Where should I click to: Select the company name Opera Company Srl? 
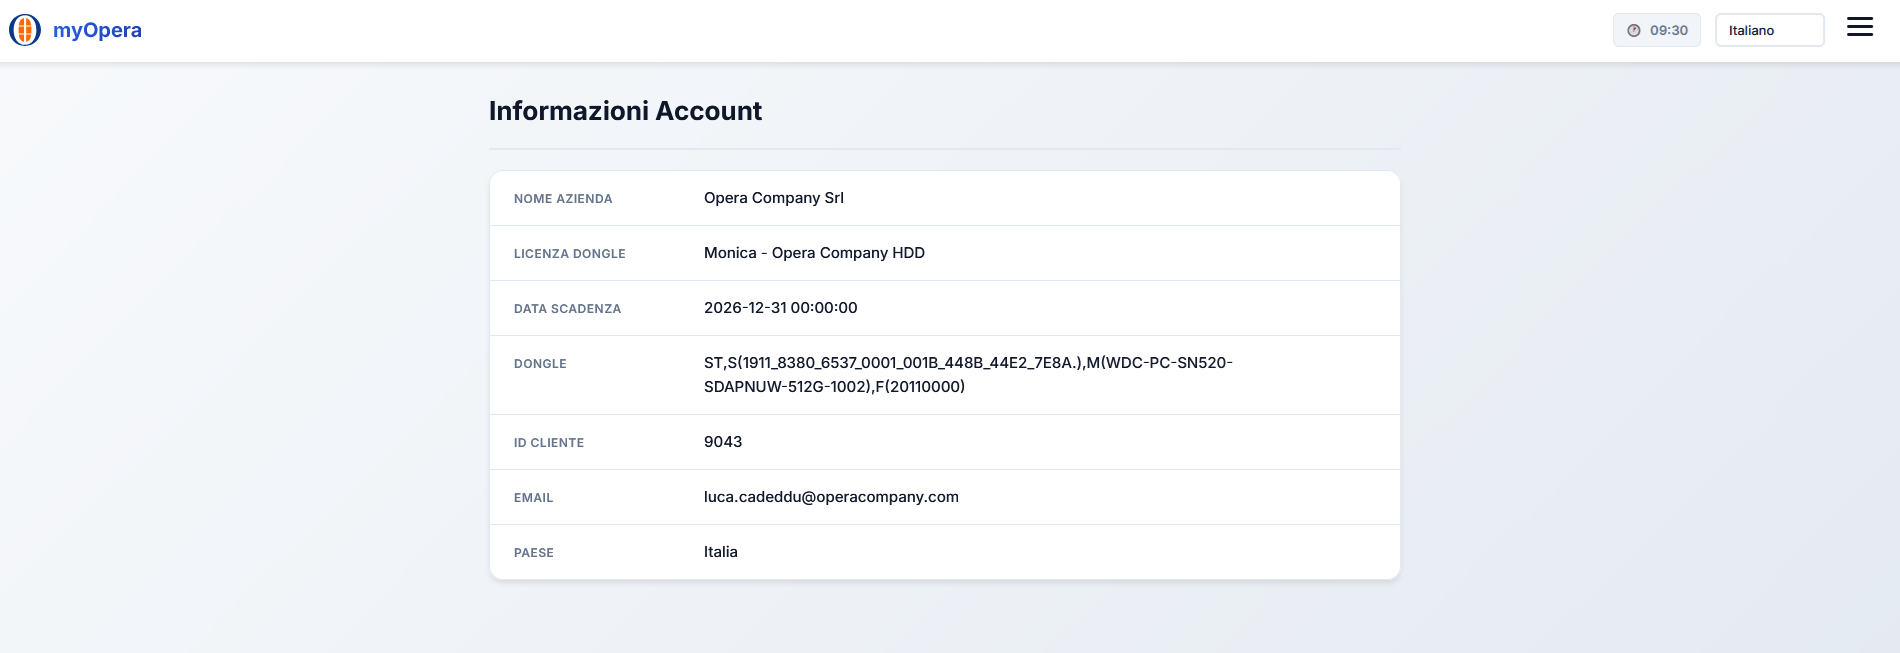pyautogui.click(x=773, y=198)
